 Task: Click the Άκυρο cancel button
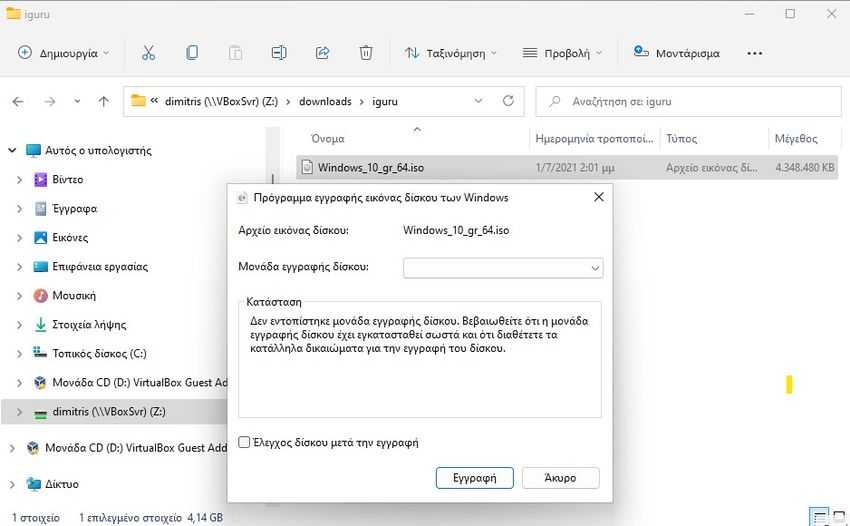561,478
